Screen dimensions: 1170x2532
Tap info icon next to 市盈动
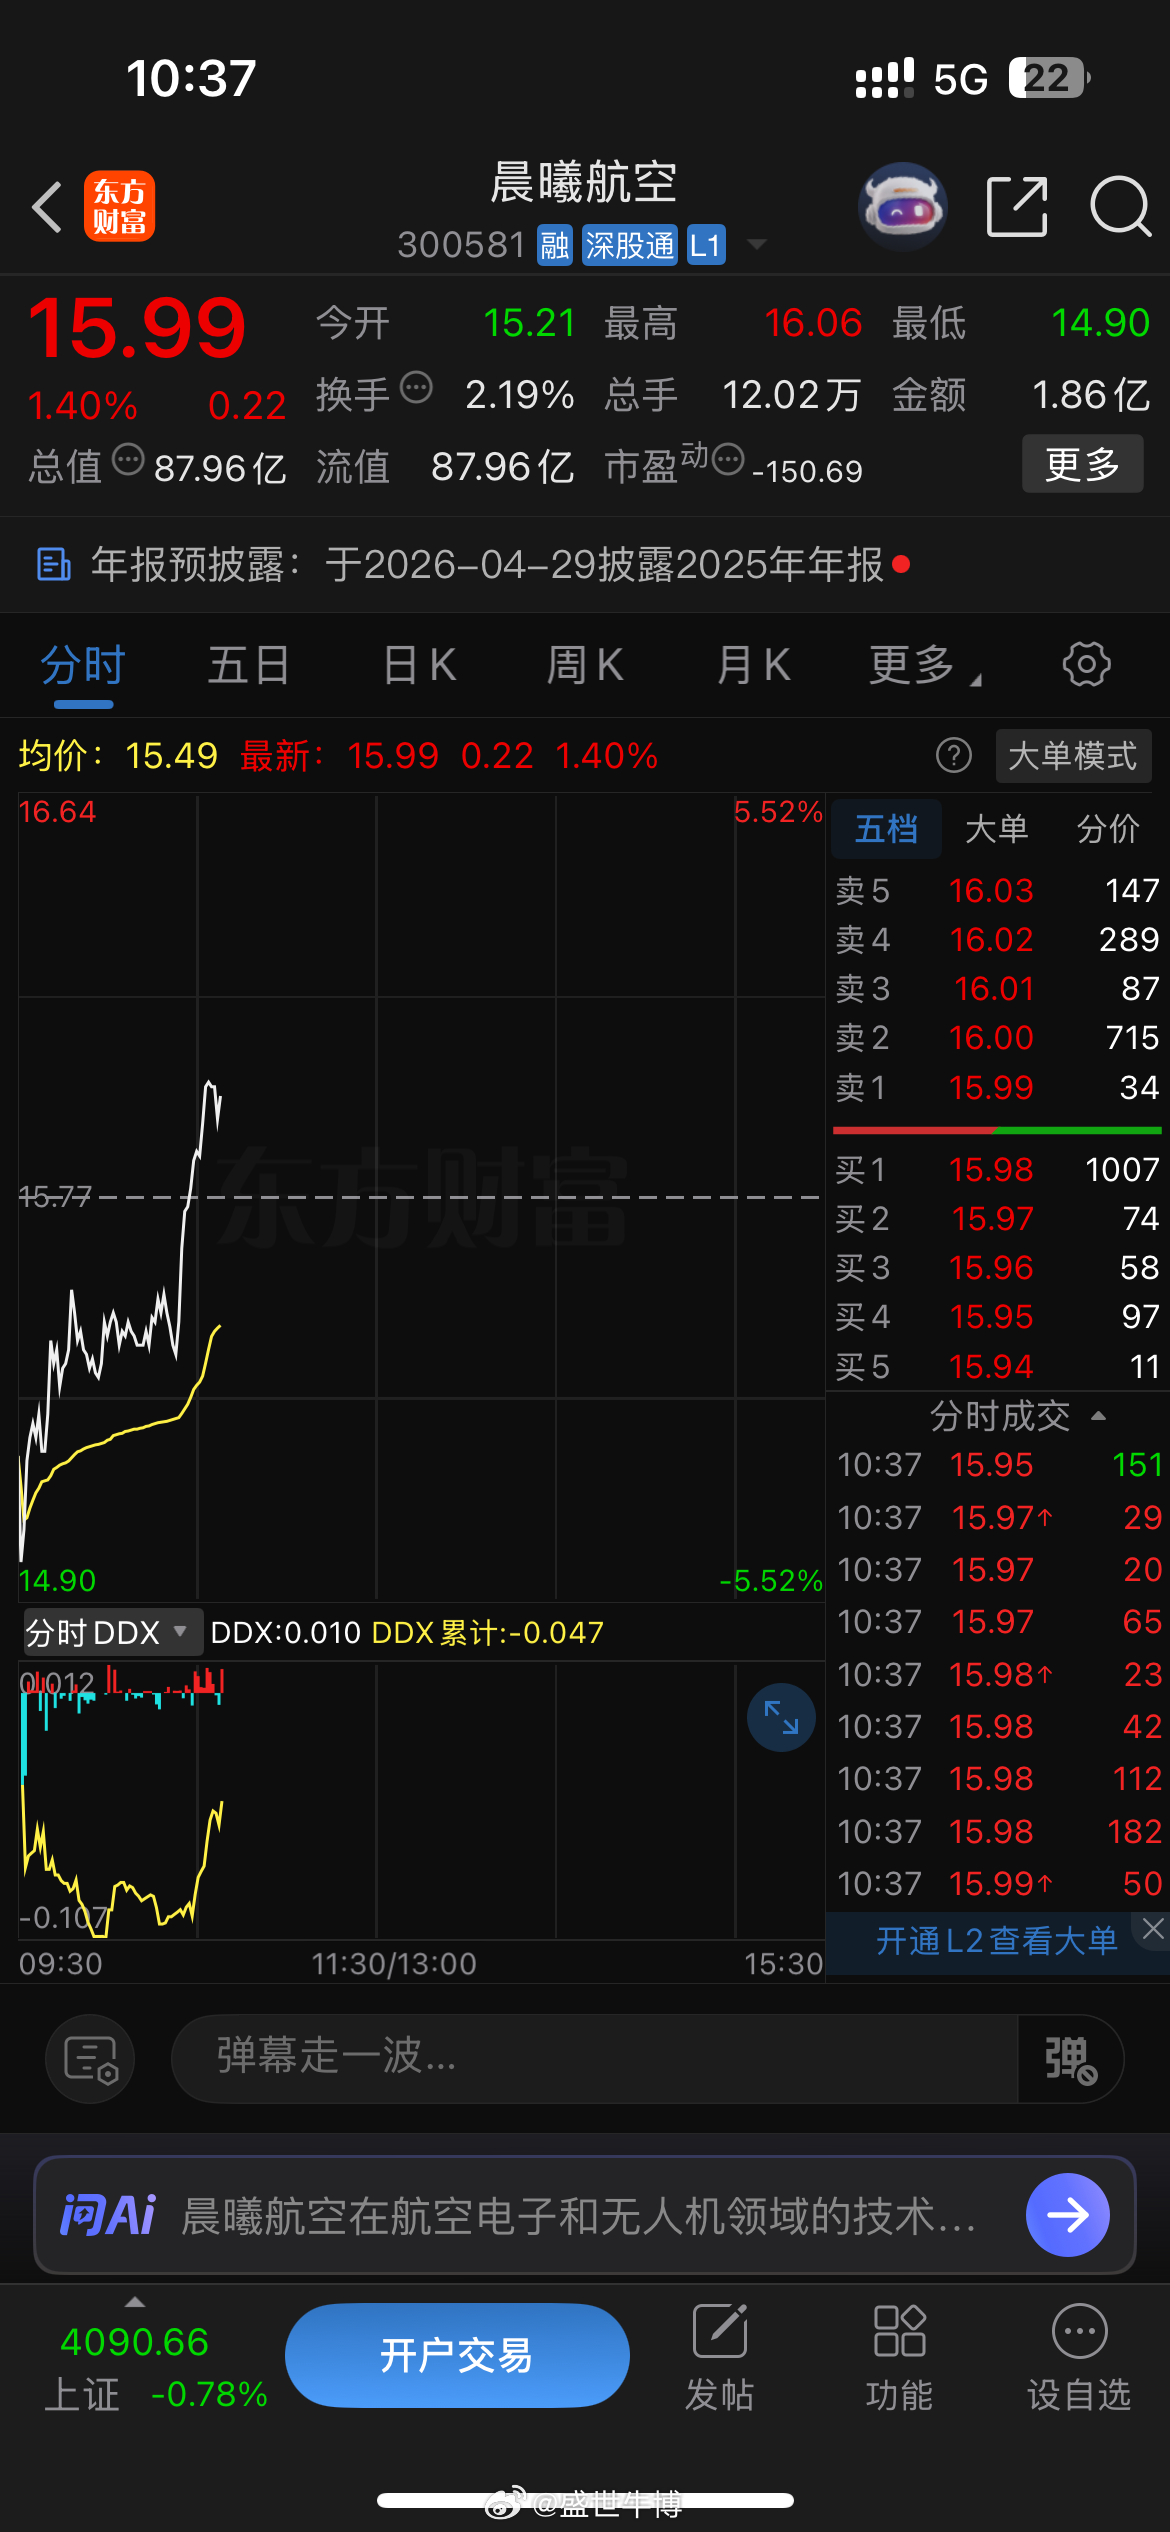[x=728, y=459]
